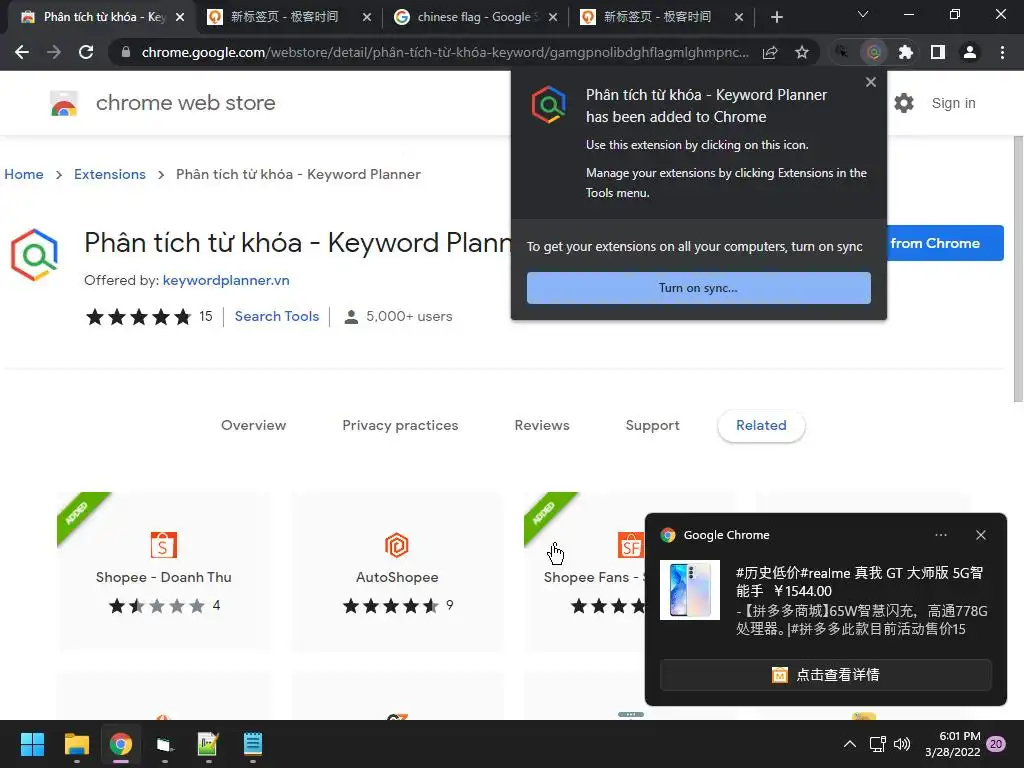Viewport: 1024px width, 768px height.
Task: Open Extensions breadcrumb link
Action: pyautogui.click(x=110, y=174)
